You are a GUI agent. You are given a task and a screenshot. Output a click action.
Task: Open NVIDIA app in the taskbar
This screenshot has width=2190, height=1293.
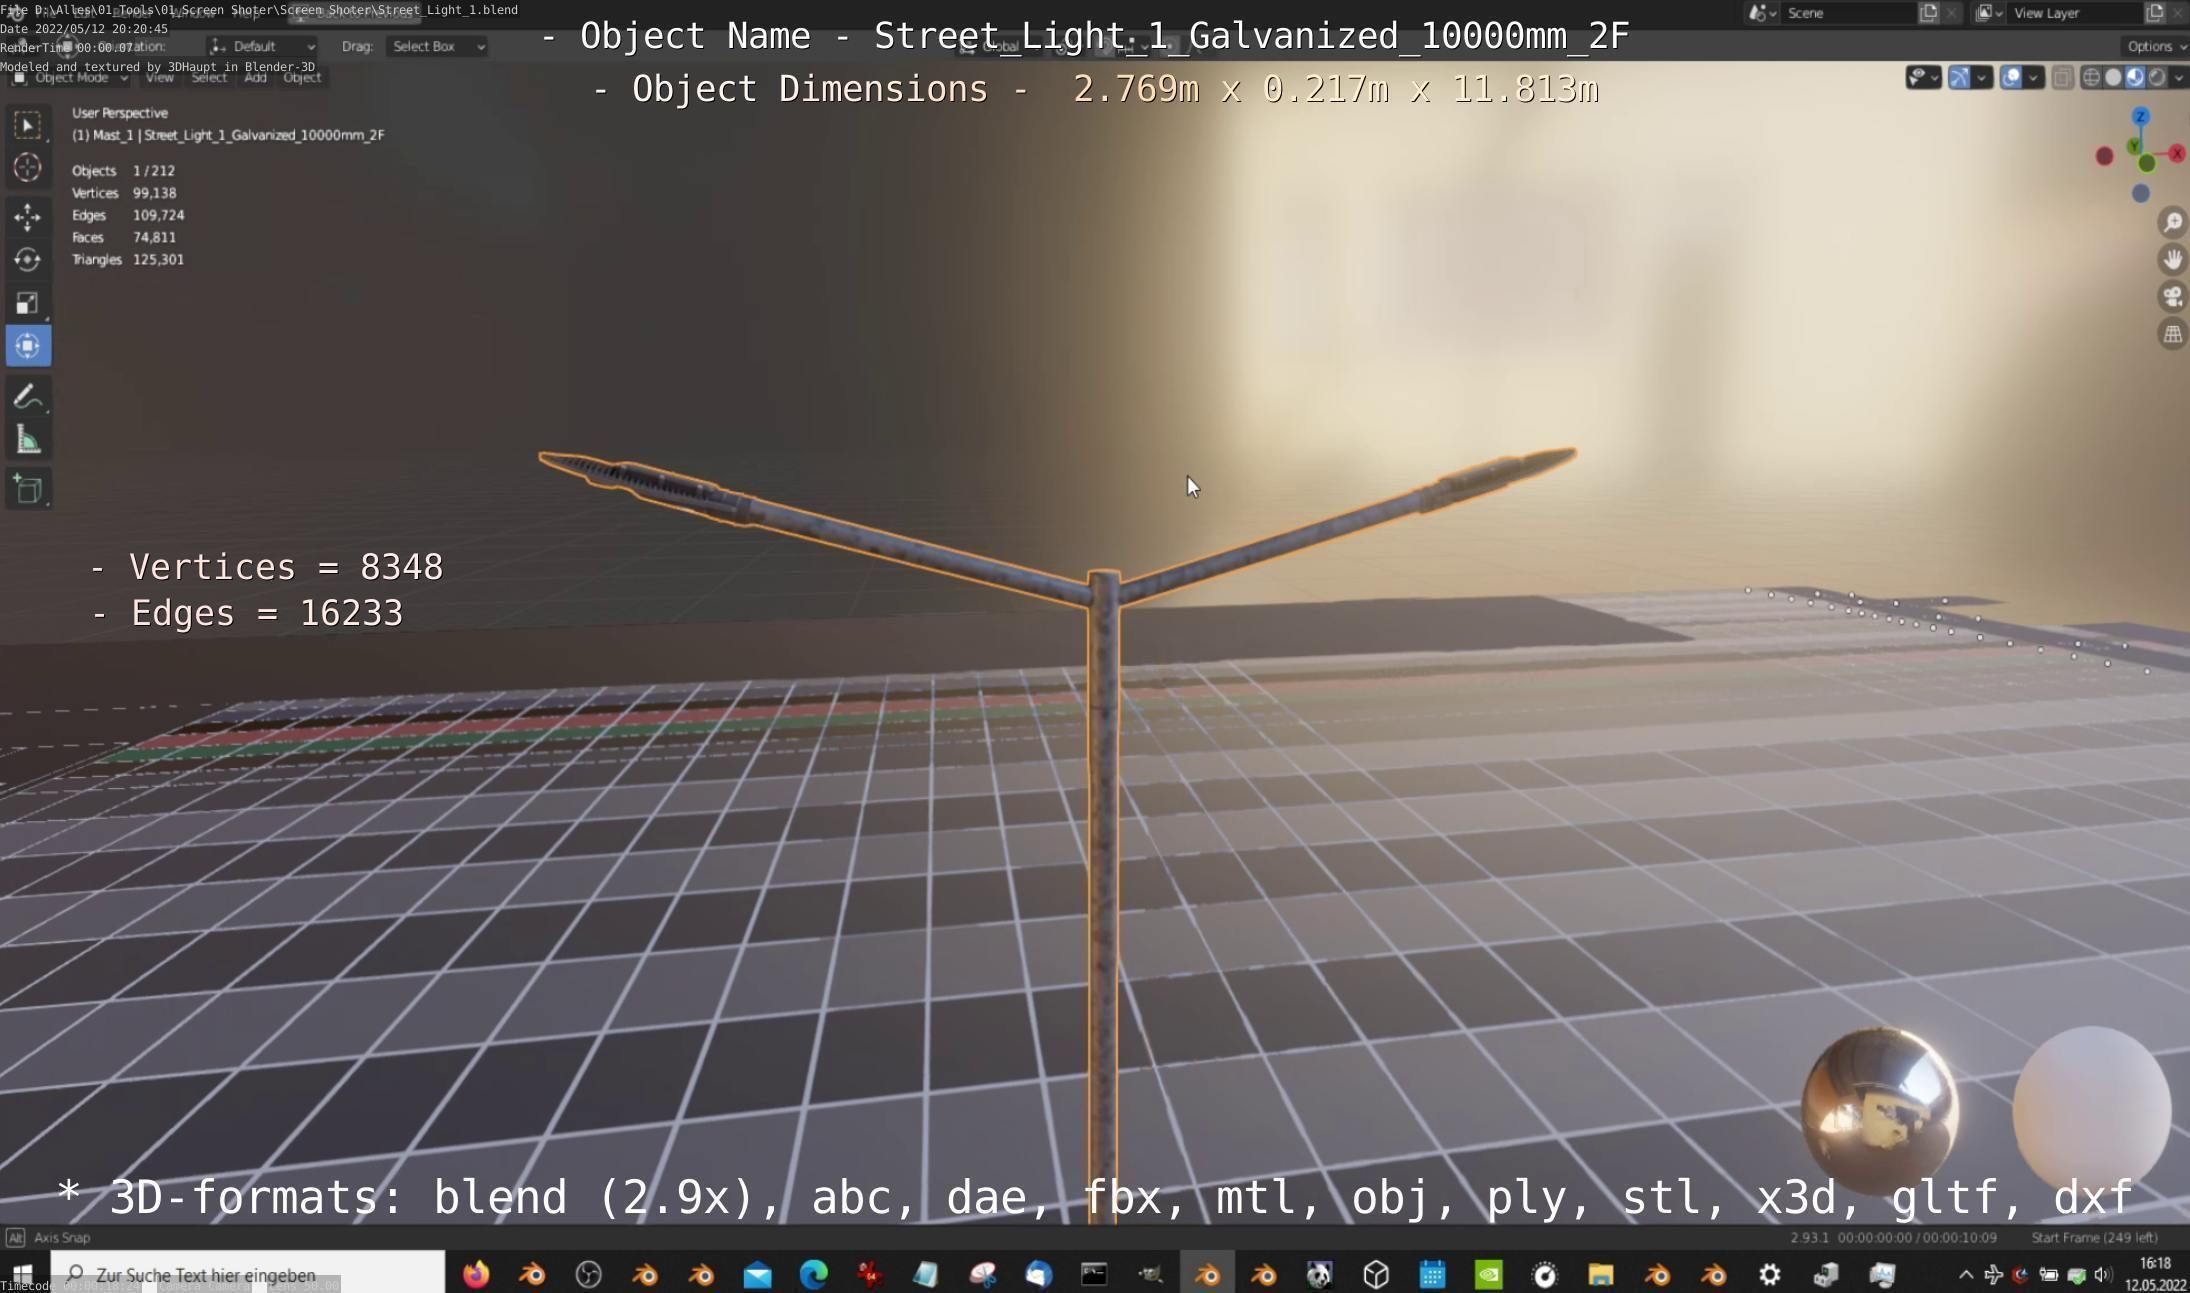1489,1274
